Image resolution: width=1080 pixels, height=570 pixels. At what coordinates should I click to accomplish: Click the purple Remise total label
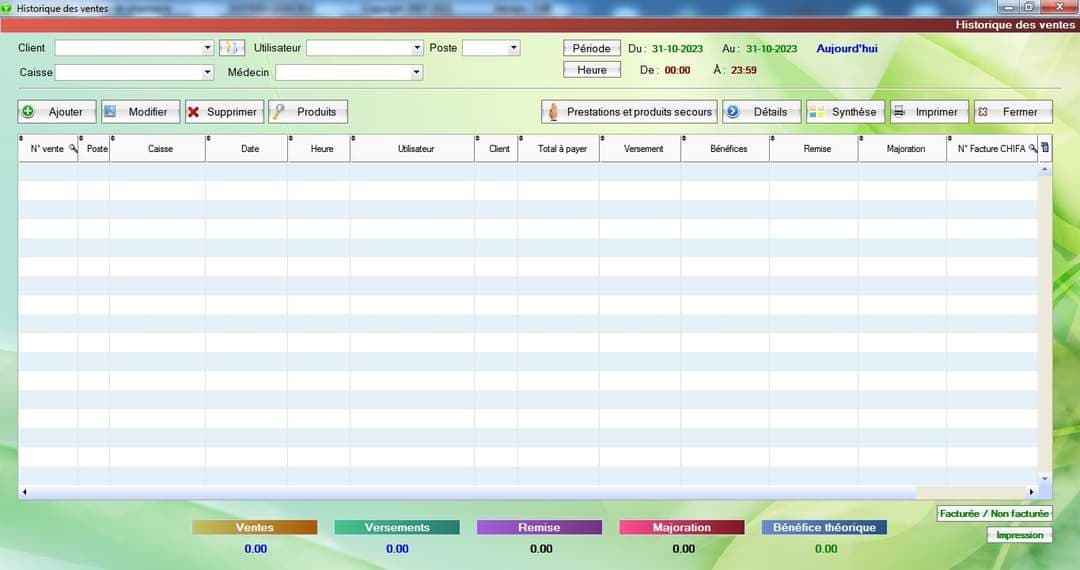[539, 527]
